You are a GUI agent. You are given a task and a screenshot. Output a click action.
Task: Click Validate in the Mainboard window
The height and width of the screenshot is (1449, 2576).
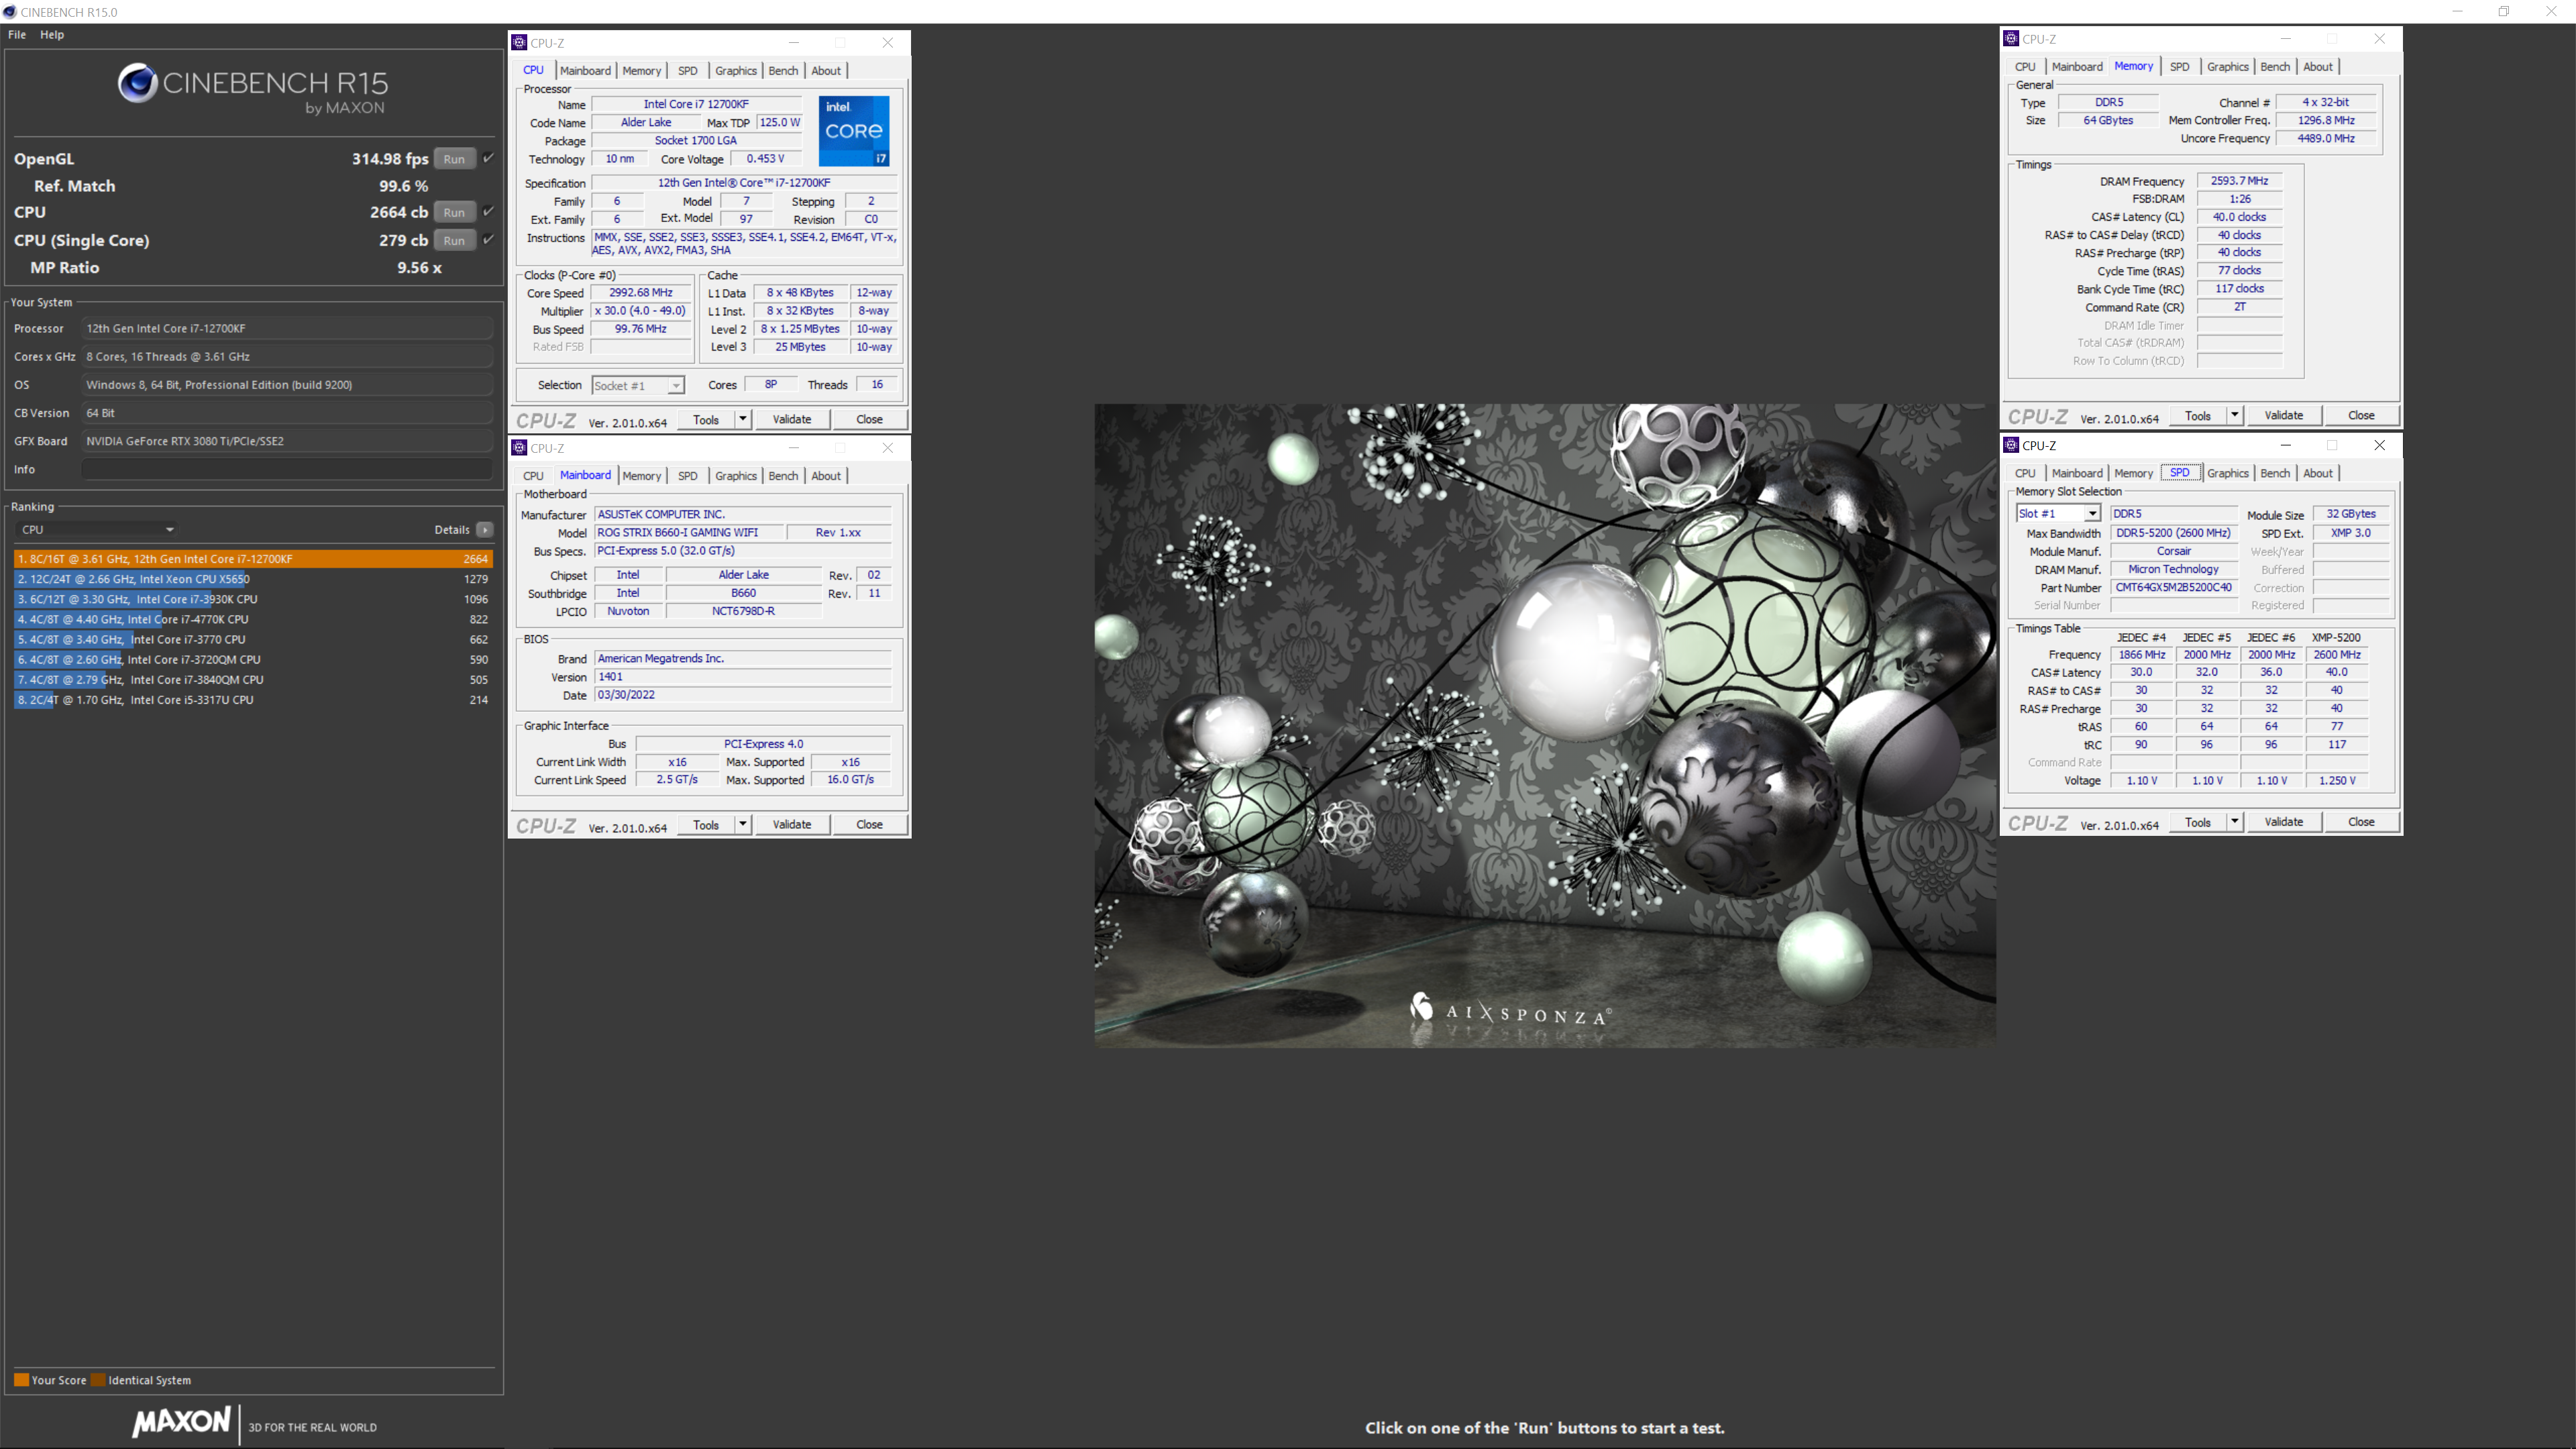[792, 824]
